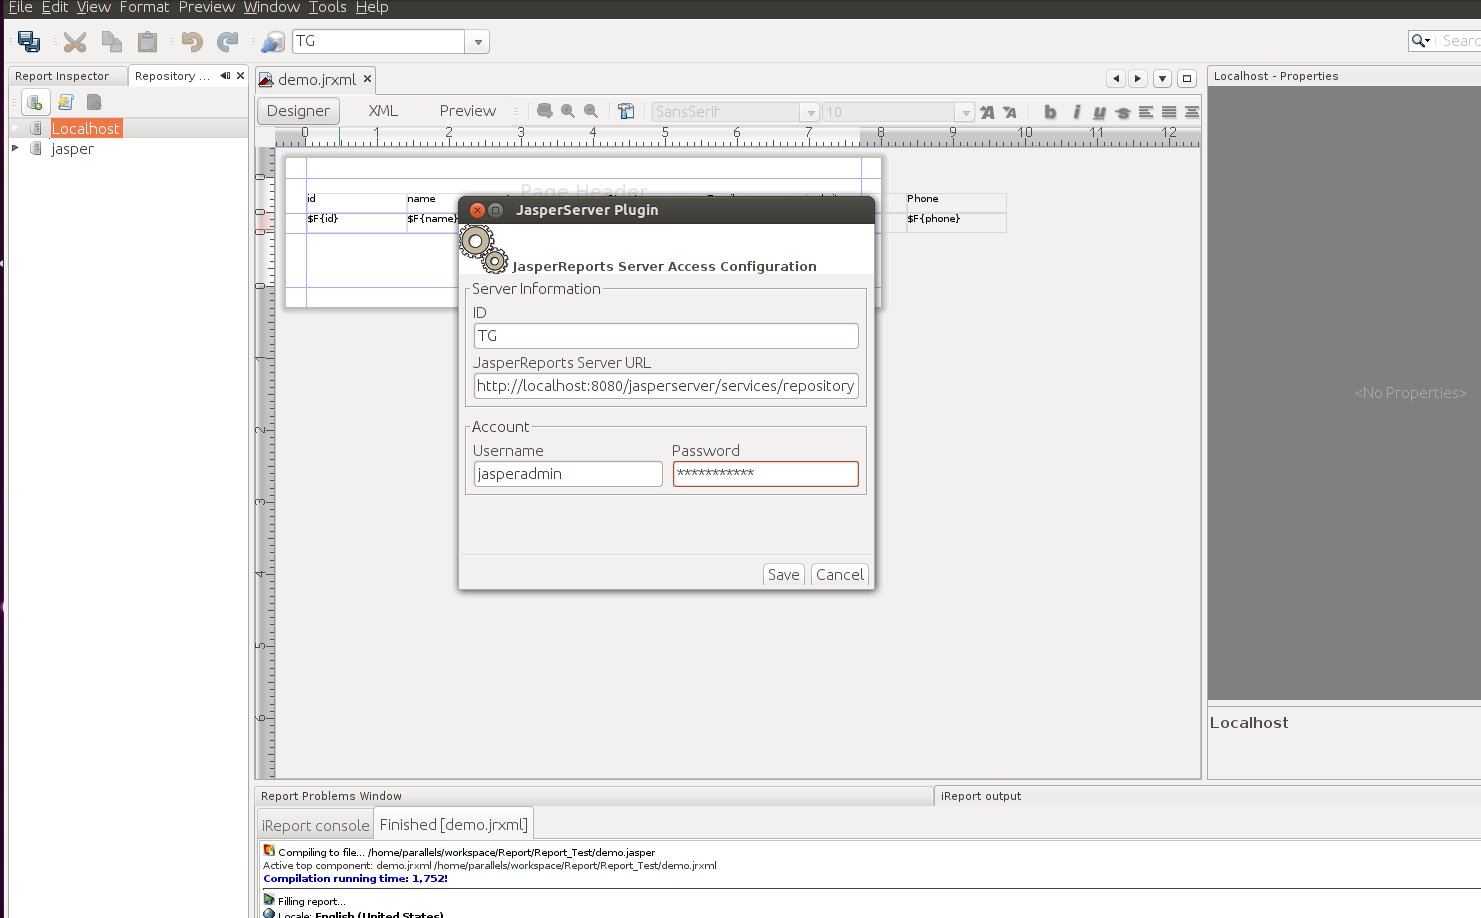Switch to XML view
Screen dimensions: 1481x918
[x=383, y=111]
